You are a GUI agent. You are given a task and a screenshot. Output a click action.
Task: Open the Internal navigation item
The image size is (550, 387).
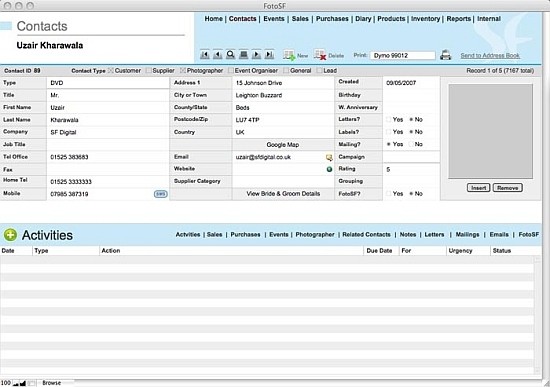[489, 19]
